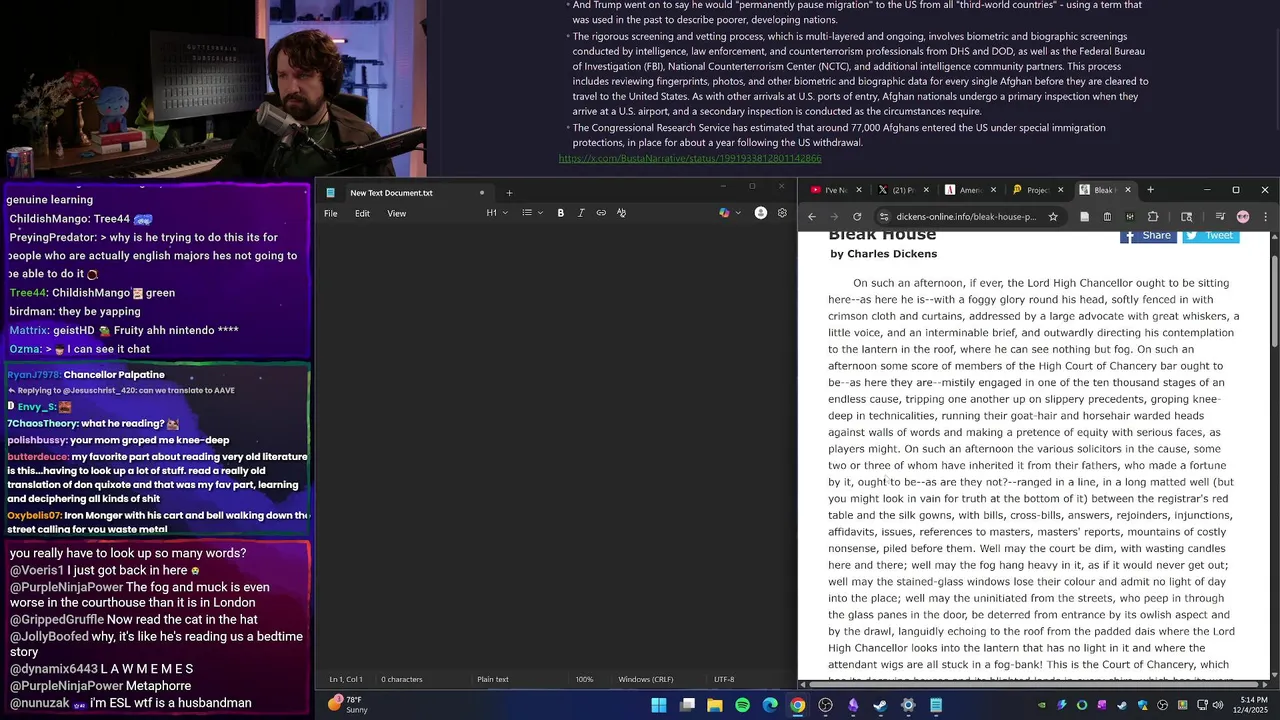The image size is (1280, 720).
Task: Click the Copilot icon in Notepad
Action: pyautogui.click(x=725, y=213)
